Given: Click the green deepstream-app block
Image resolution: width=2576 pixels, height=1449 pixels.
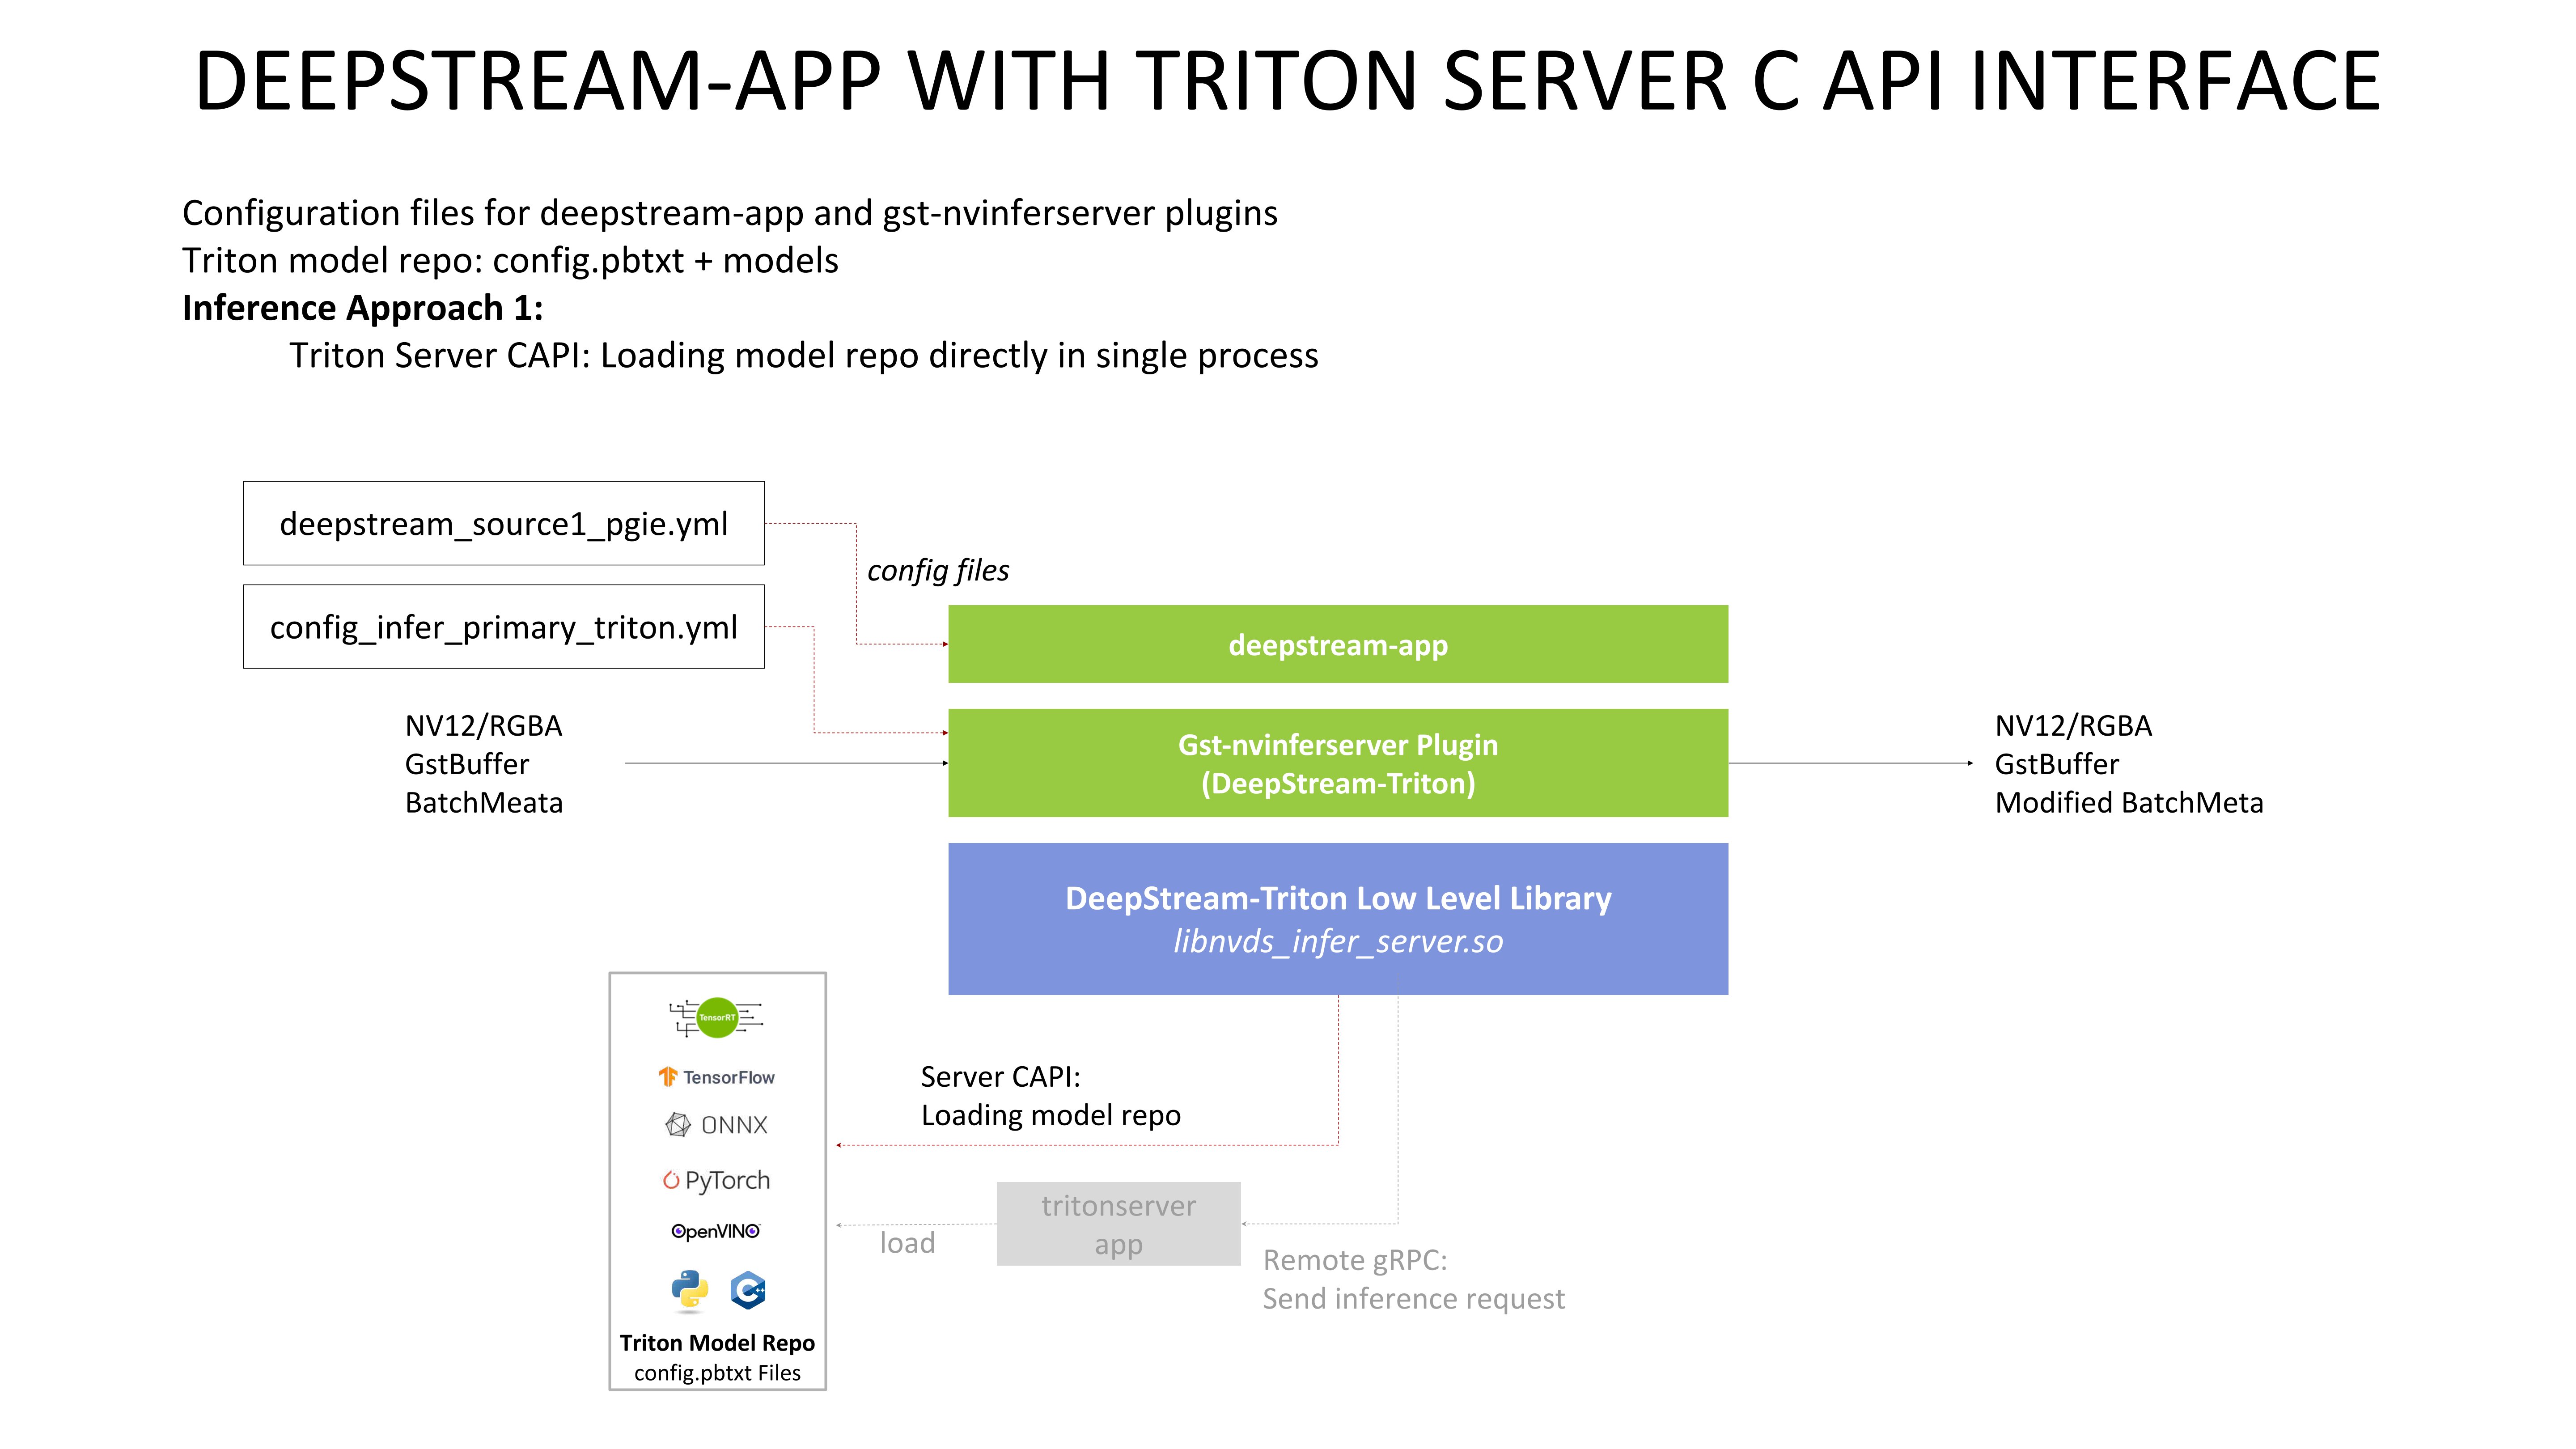Looking at the screenshot, I should click(1338, 644).
